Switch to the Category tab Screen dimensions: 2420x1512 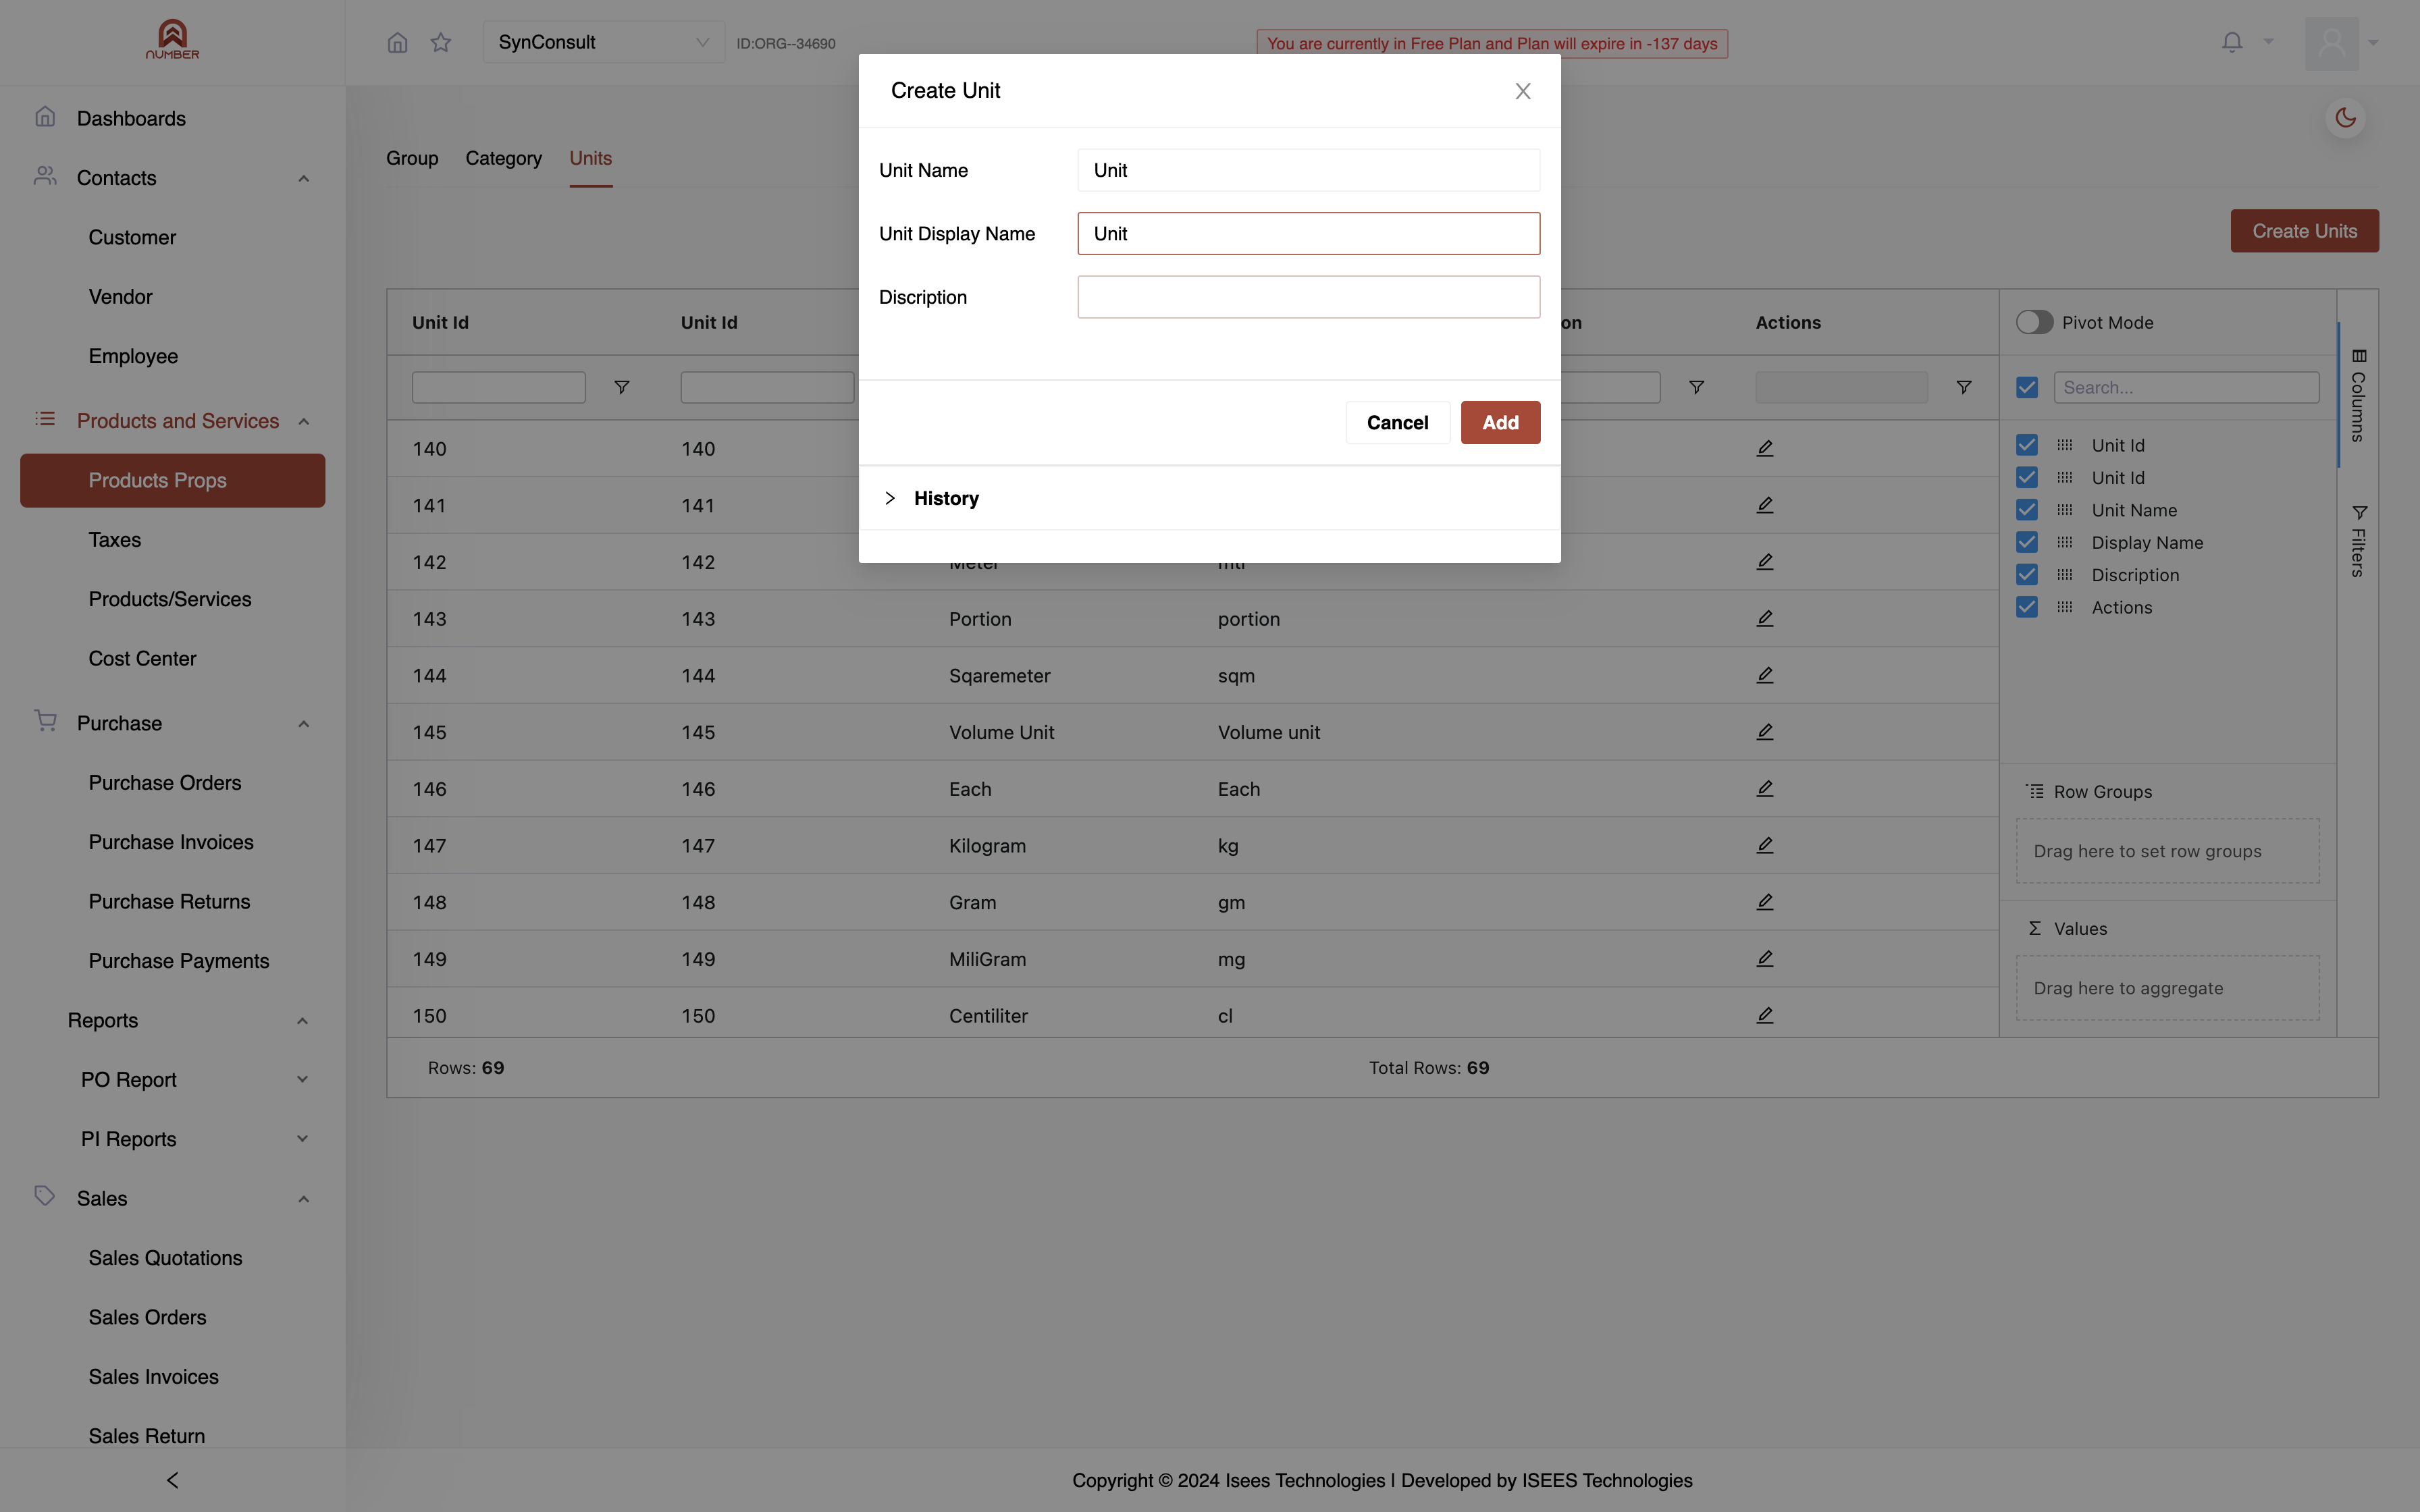click(x=503, y=158)
